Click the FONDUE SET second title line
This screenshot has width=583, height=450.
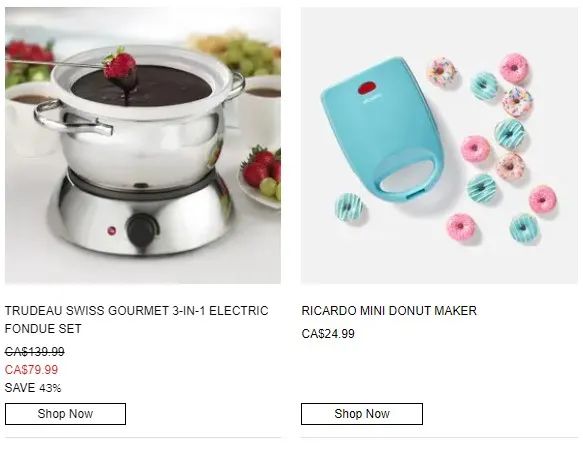43,329
